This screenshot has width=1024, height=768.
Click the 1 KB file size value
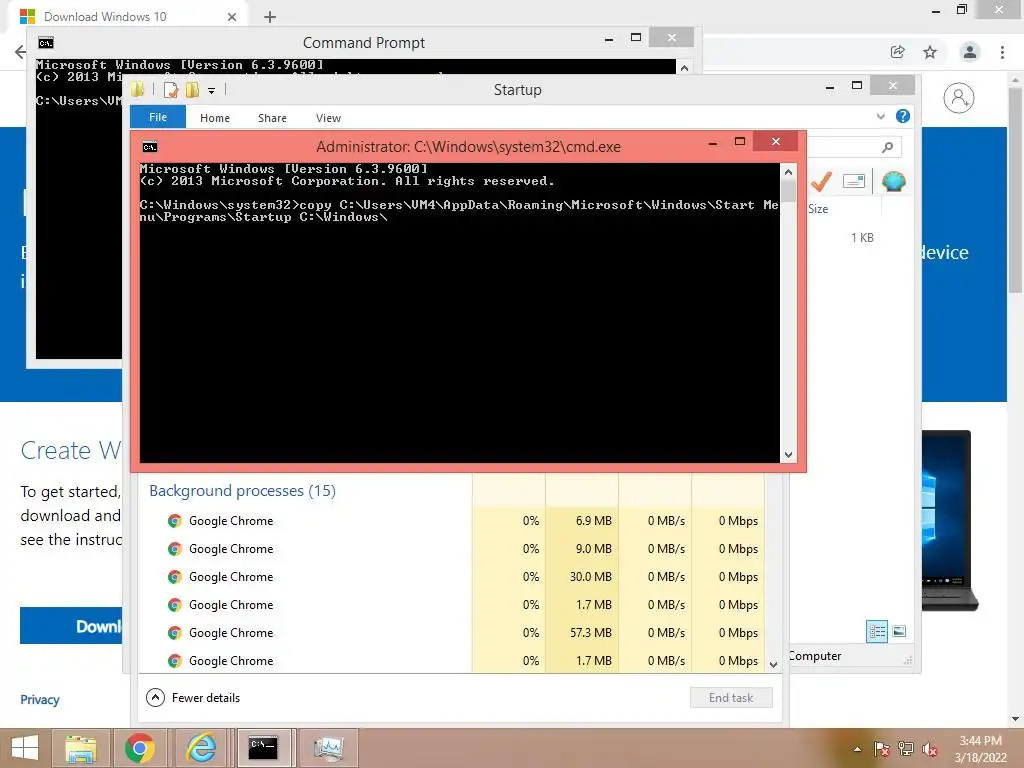coord(862,238)
